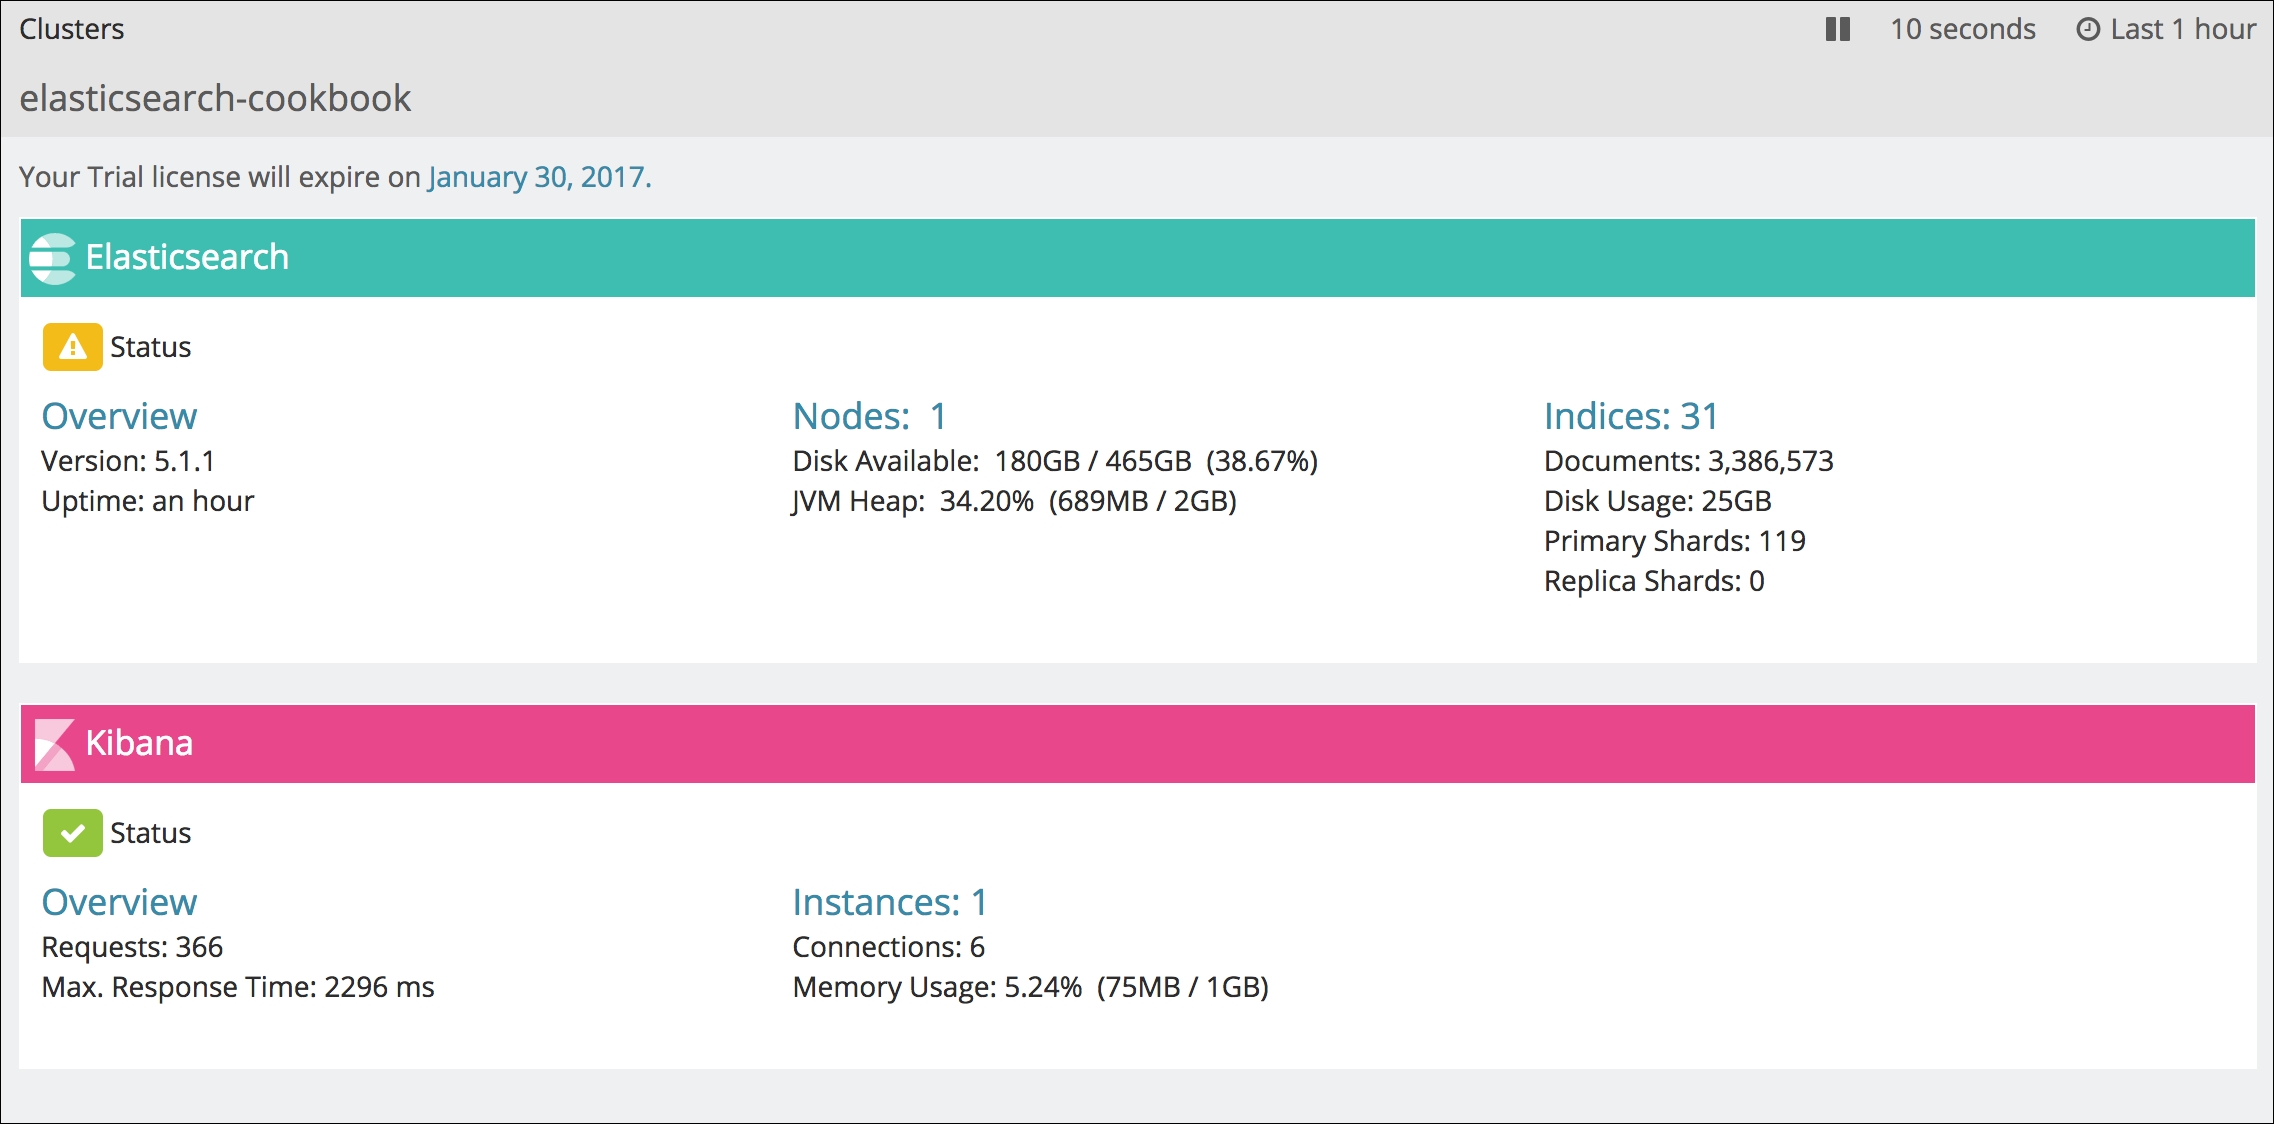
Task: Click the clock icon by Last 1 hour
Action: 2088,29
